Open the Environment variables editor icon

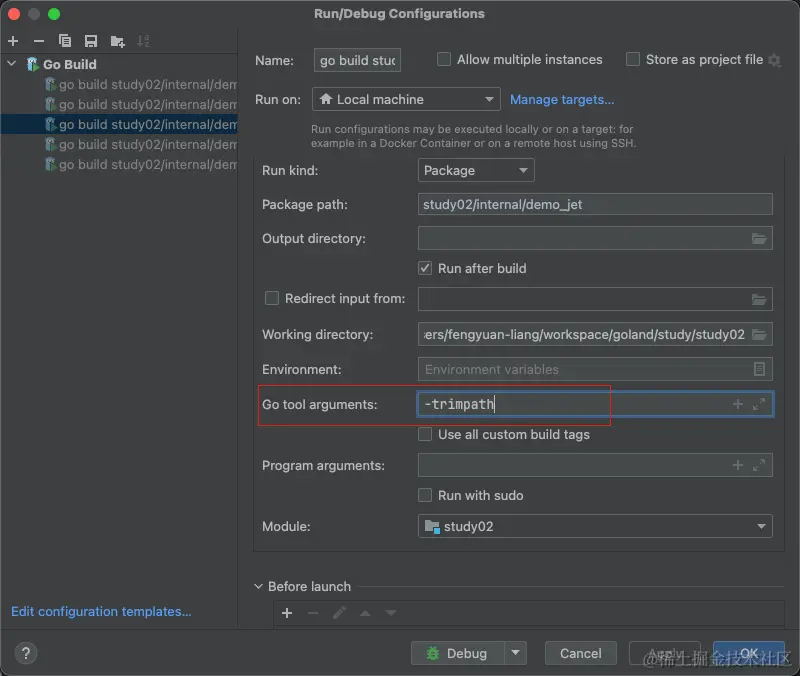point(759,369)
